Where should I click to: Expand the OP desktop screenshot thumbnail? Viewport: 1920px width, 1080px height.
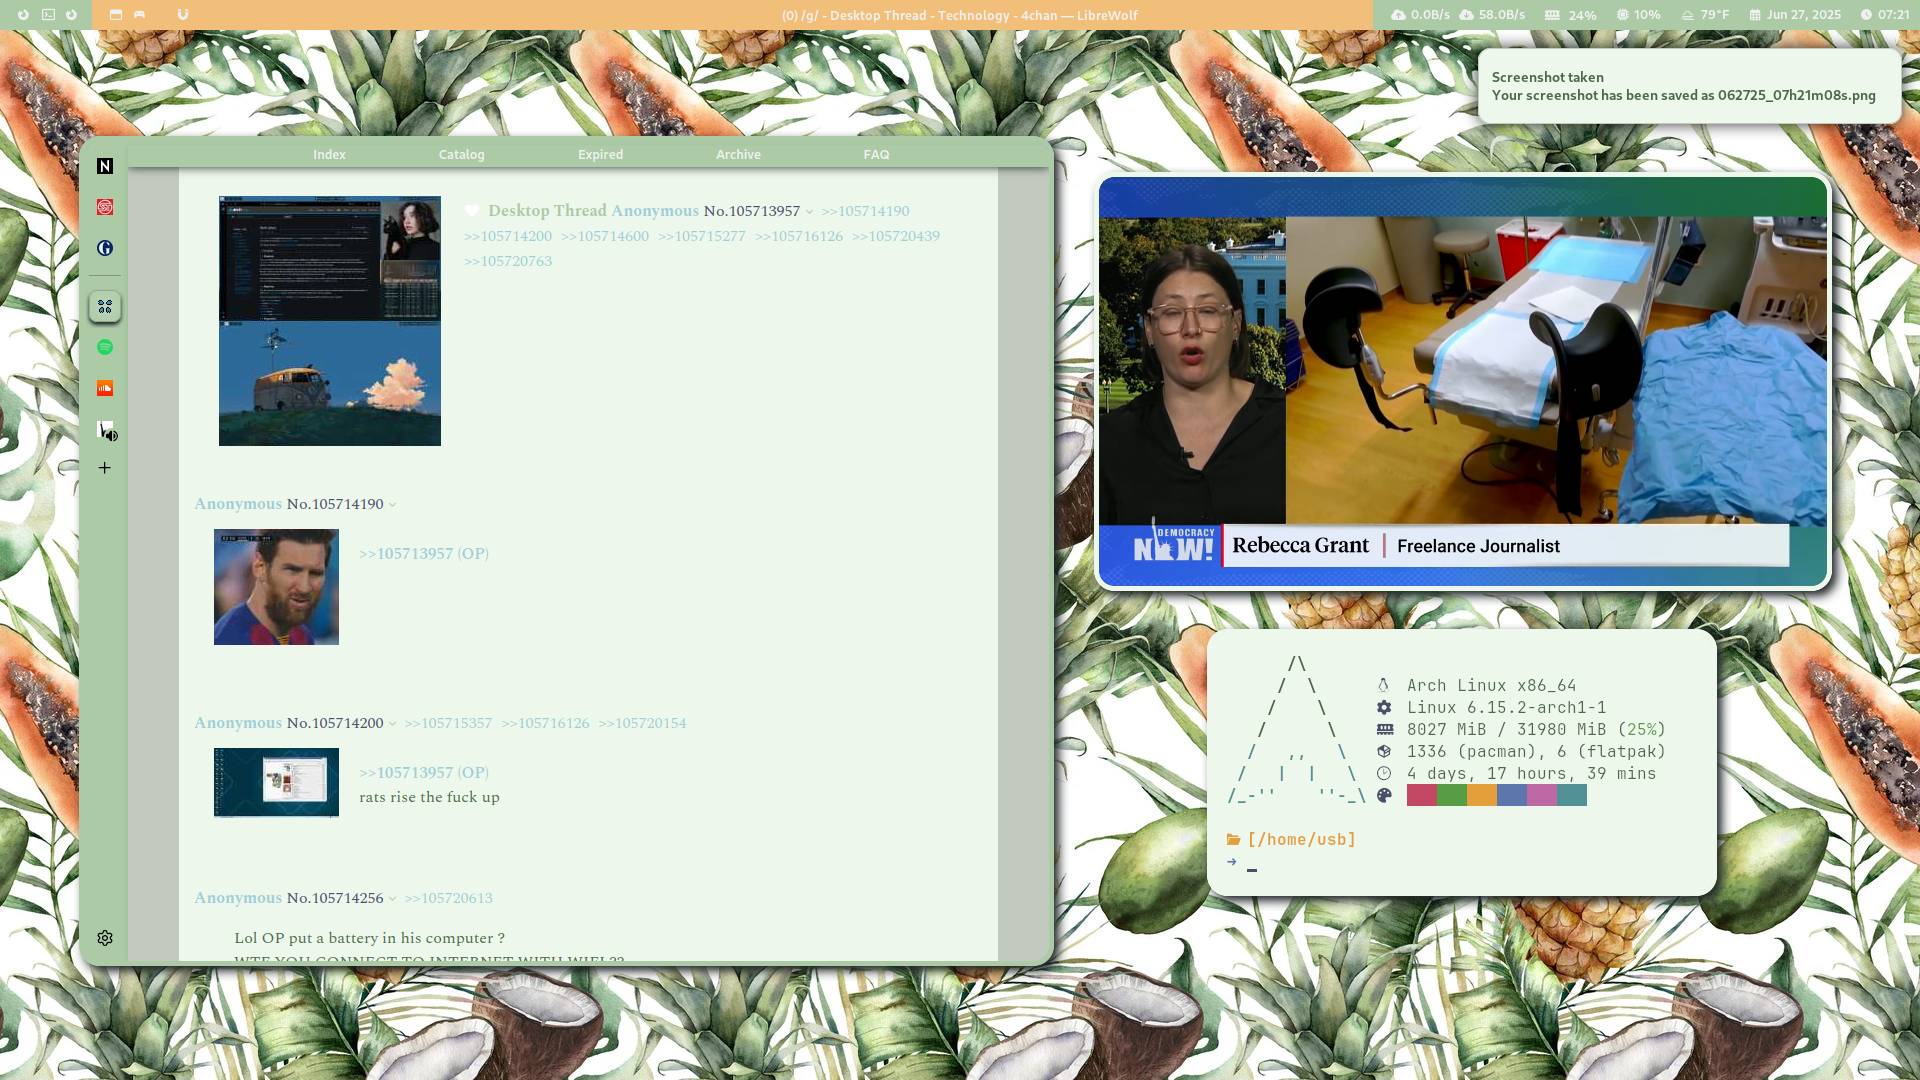pos(330,321)
